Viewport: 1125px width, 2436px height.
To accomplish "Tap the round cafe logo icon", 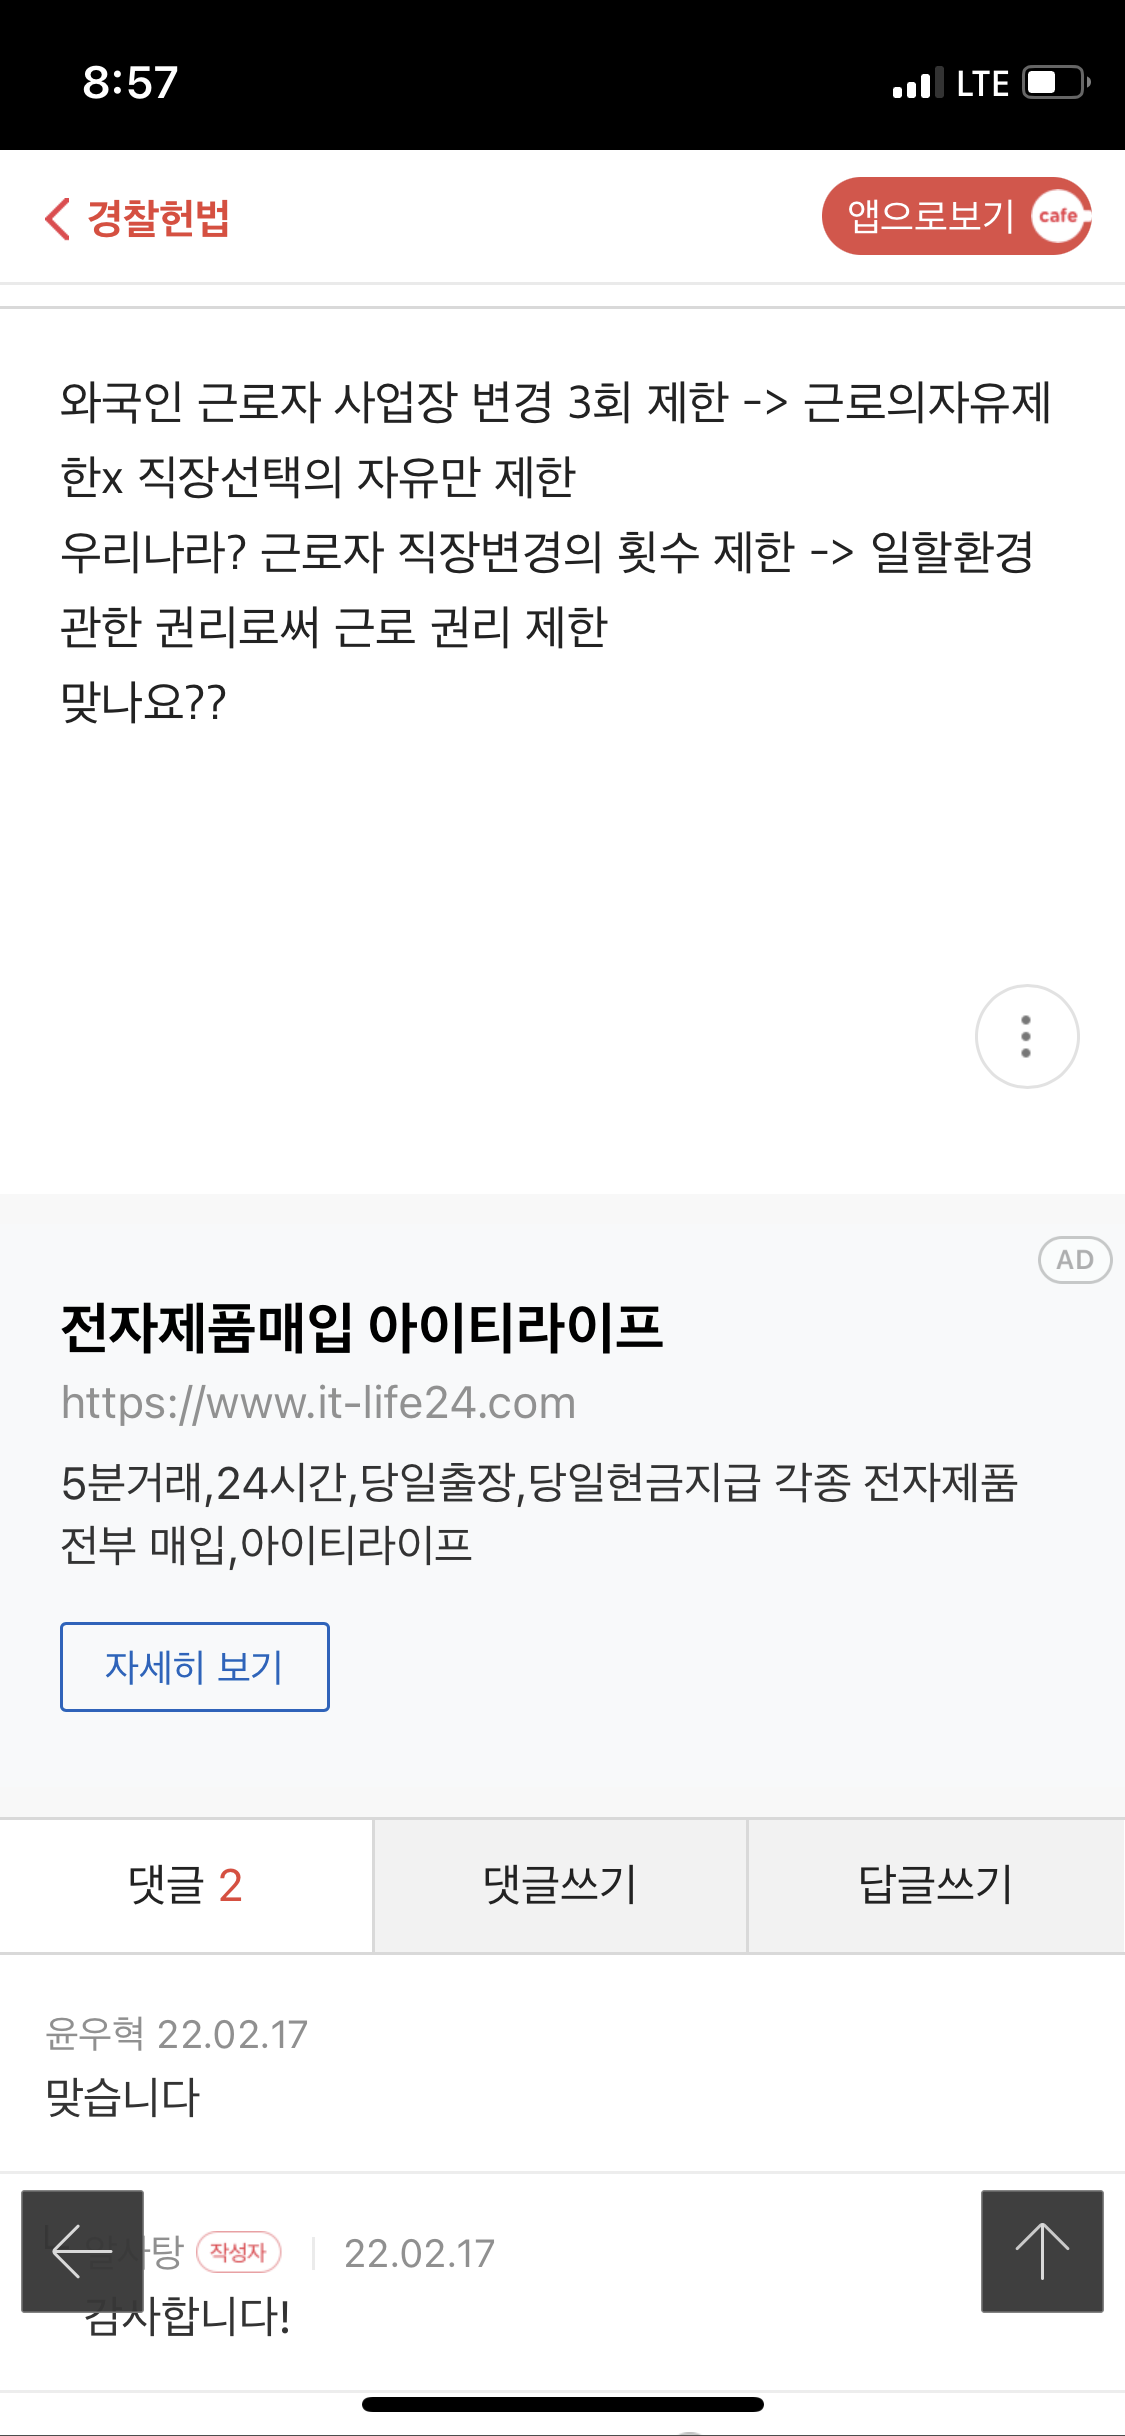I will click(x=1058, y=215).
